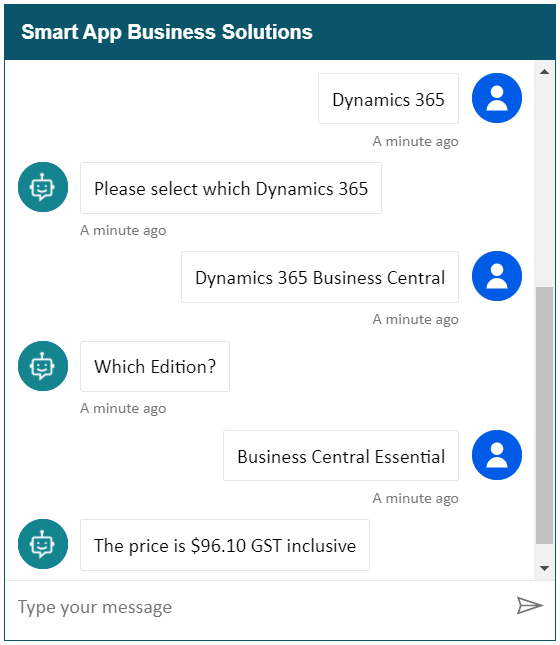
Task: Click the empty scrollbar track above thumb
Action: point(544,183)
